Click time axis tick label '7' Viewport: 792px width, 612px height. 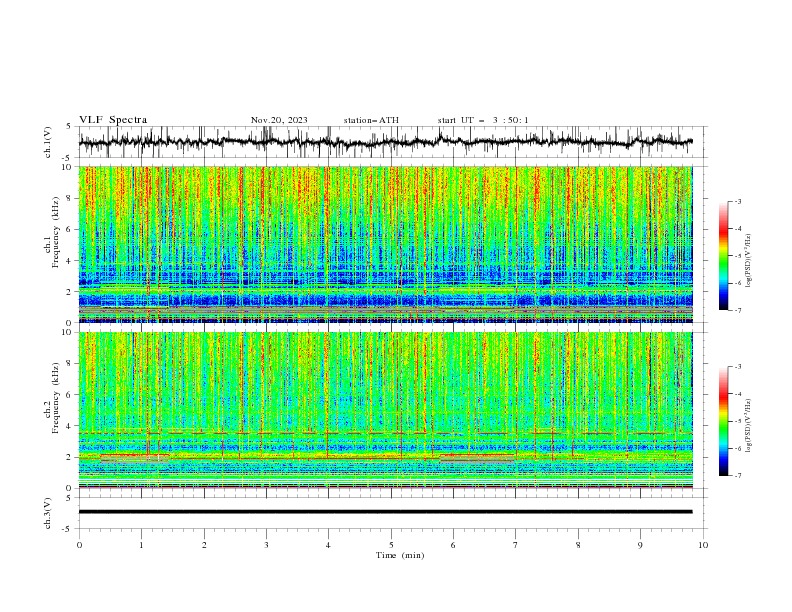coord(516,545)
